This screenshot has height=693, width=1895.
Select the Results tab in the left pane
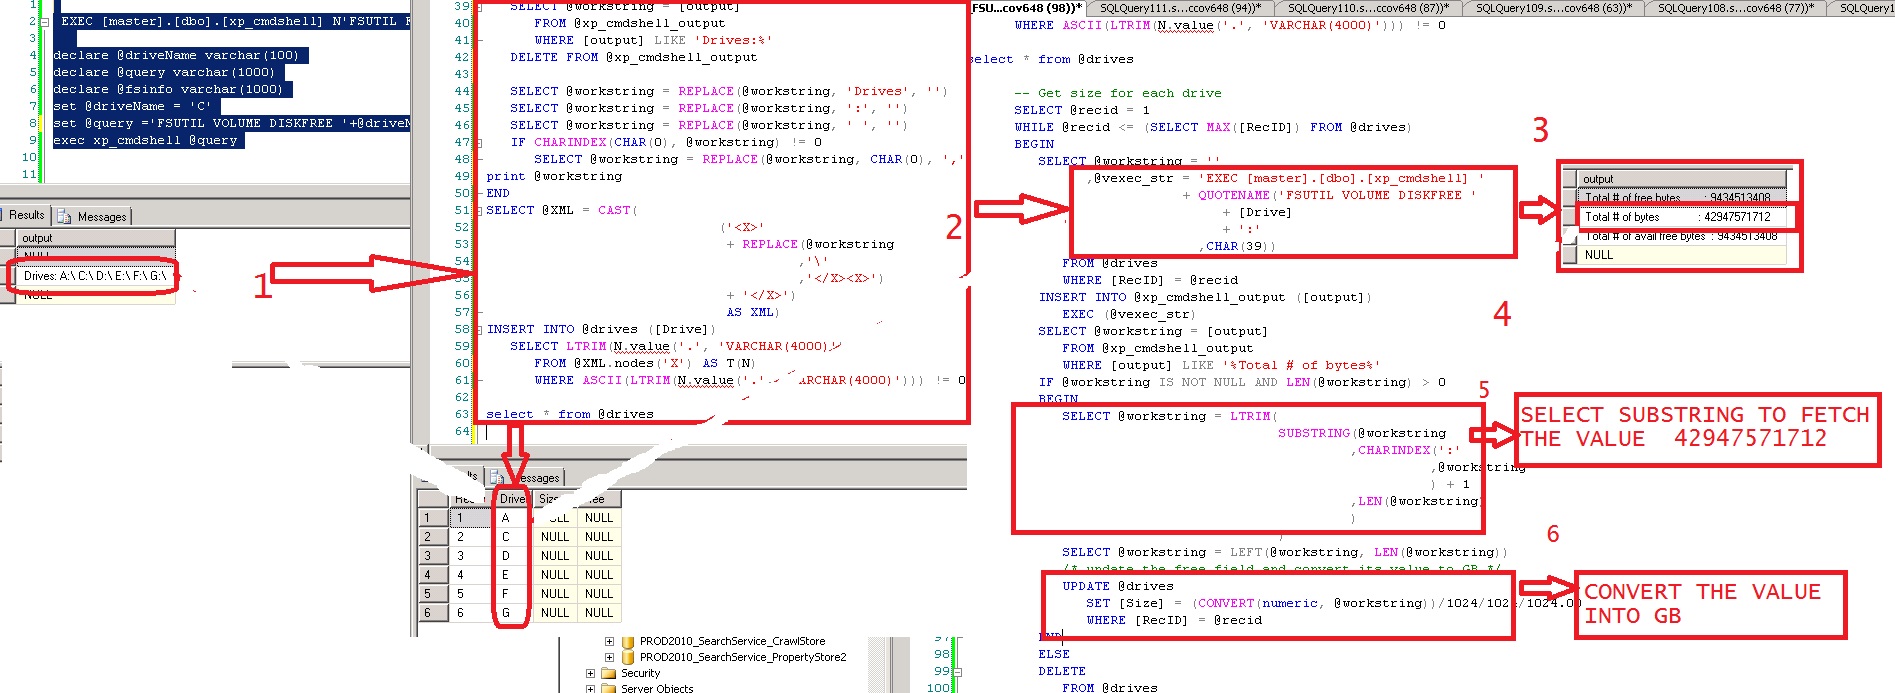coord(26,215)
